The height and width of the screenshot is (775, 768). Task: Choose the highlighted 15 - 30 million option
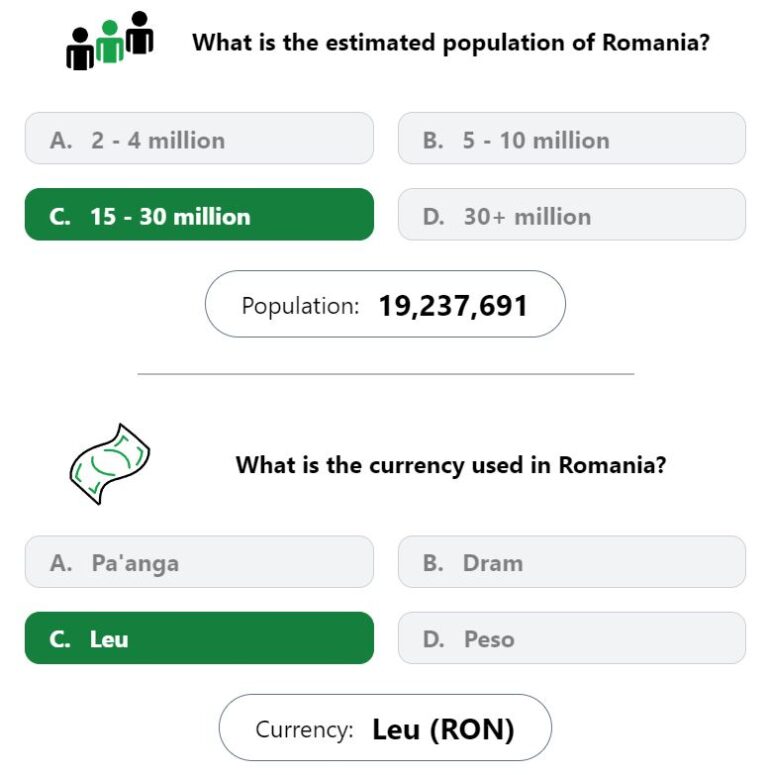(x=199, y=215)
